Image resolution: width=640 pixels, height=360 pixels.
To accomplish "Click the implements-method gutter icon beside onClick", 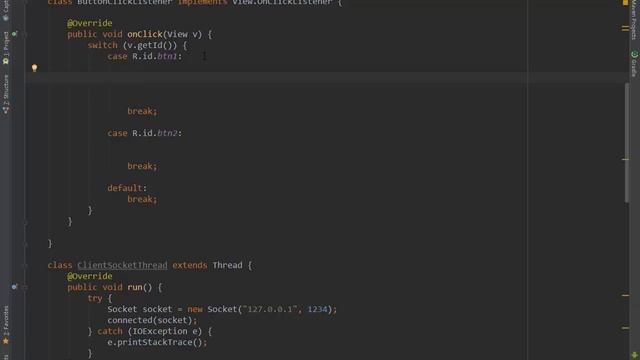I will [15, 34].
